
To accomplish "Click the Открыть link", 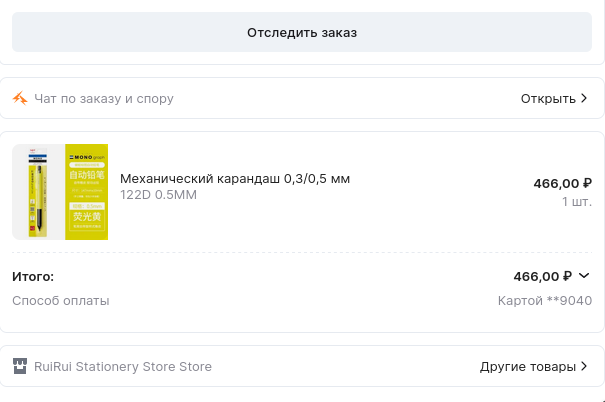I will [547, 98].
